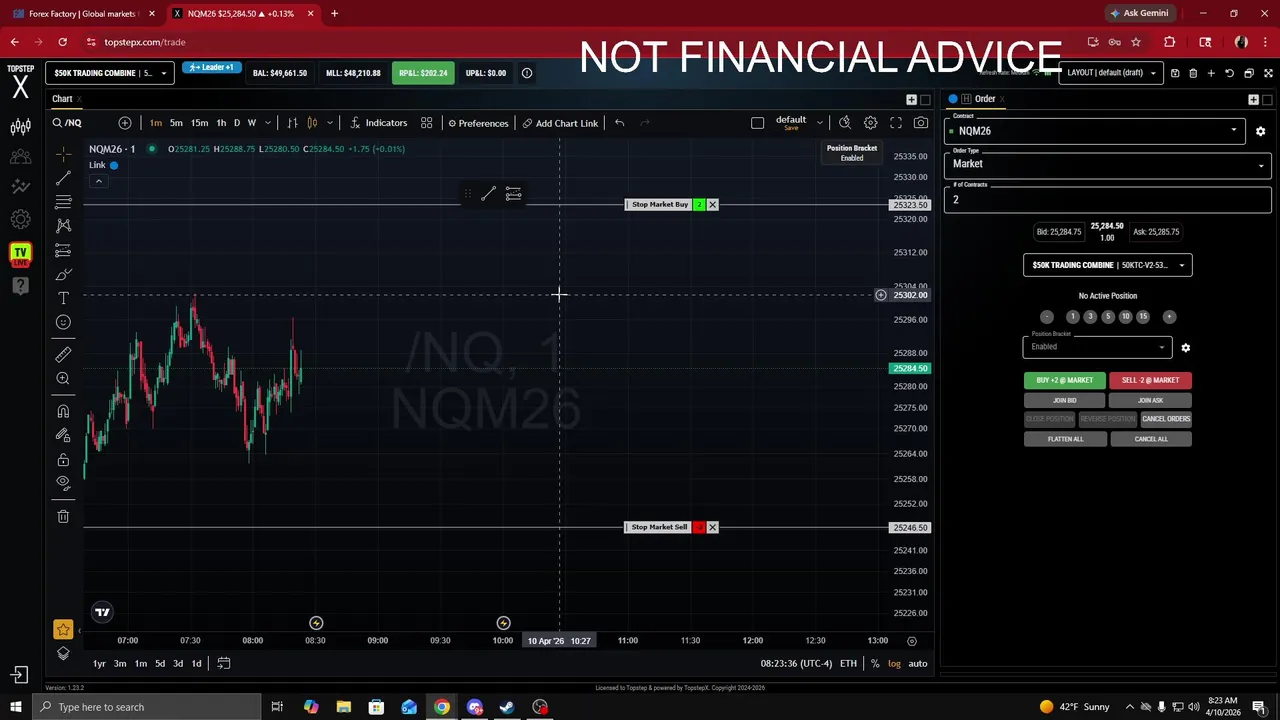Click the compare or add symbol plus icon
1280x720 pixels.
125,123
